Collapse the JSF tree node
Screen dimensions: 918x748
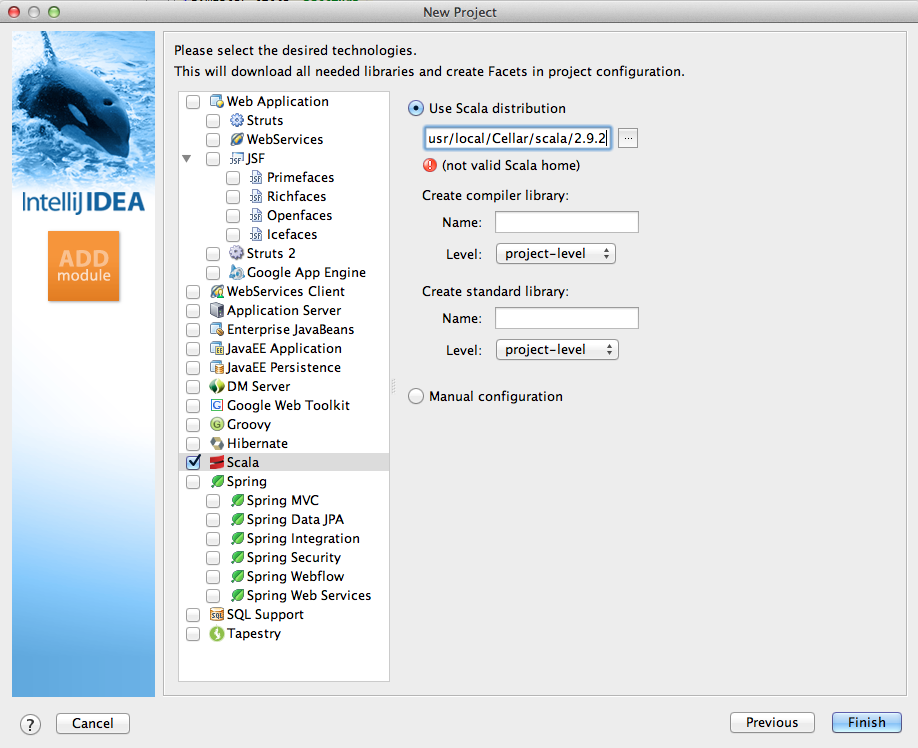tap(187, 159)
